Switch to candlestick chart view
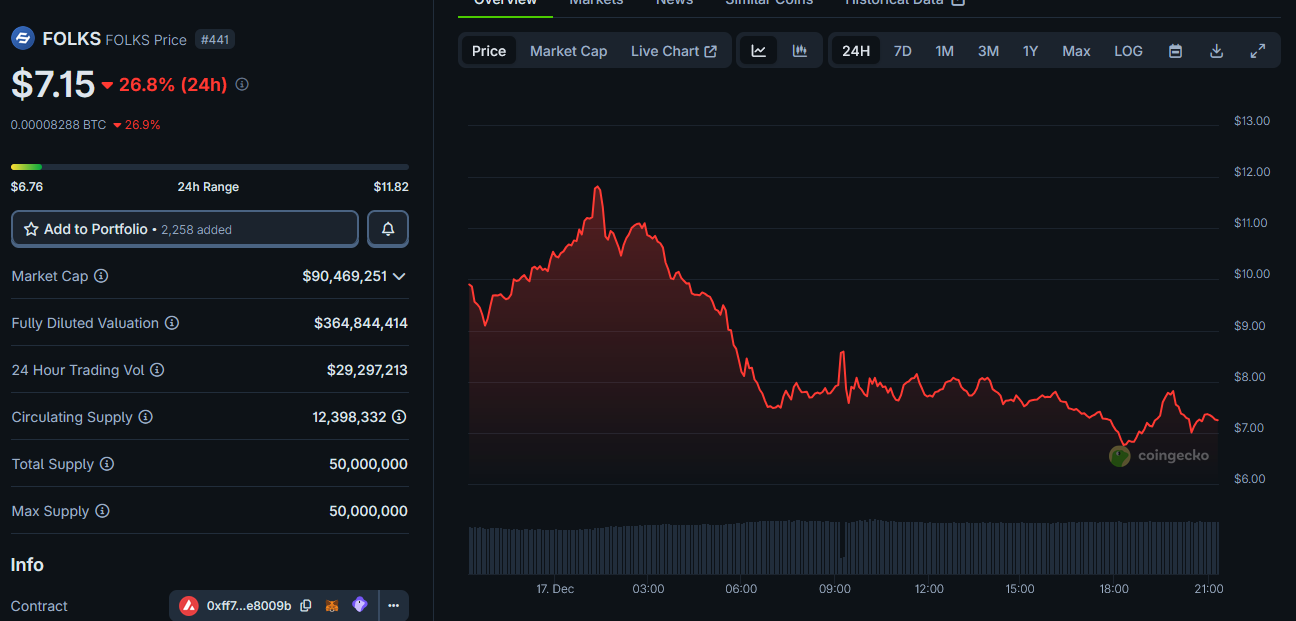Screen dimensions: 1296x621 click(x=800, y=51)
